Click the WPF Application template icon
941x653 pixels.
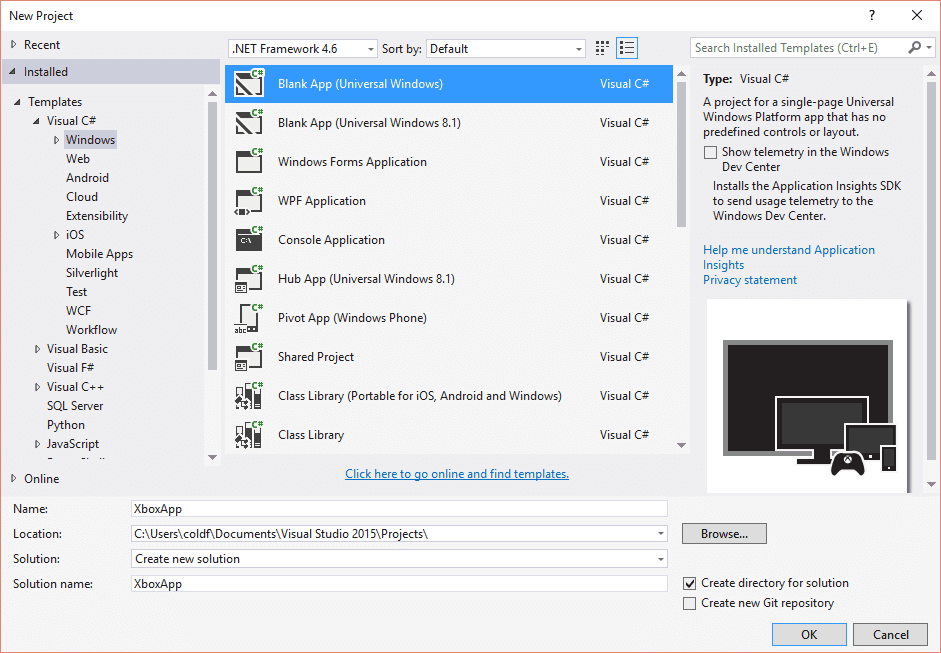pos(249,200)
